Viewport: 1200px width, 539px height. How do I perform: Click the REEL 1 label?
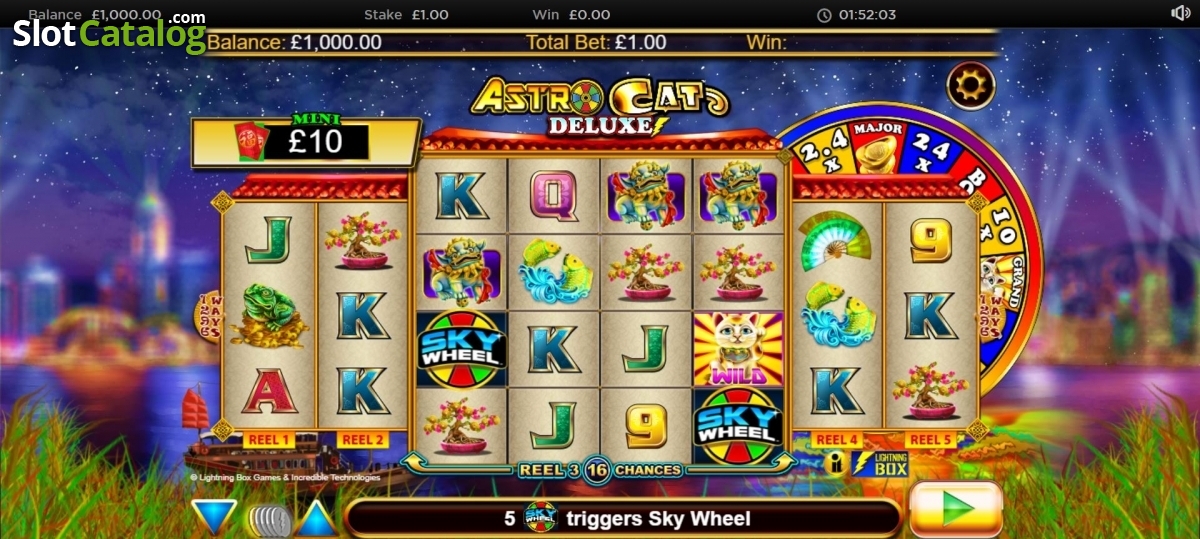(269, 440)
